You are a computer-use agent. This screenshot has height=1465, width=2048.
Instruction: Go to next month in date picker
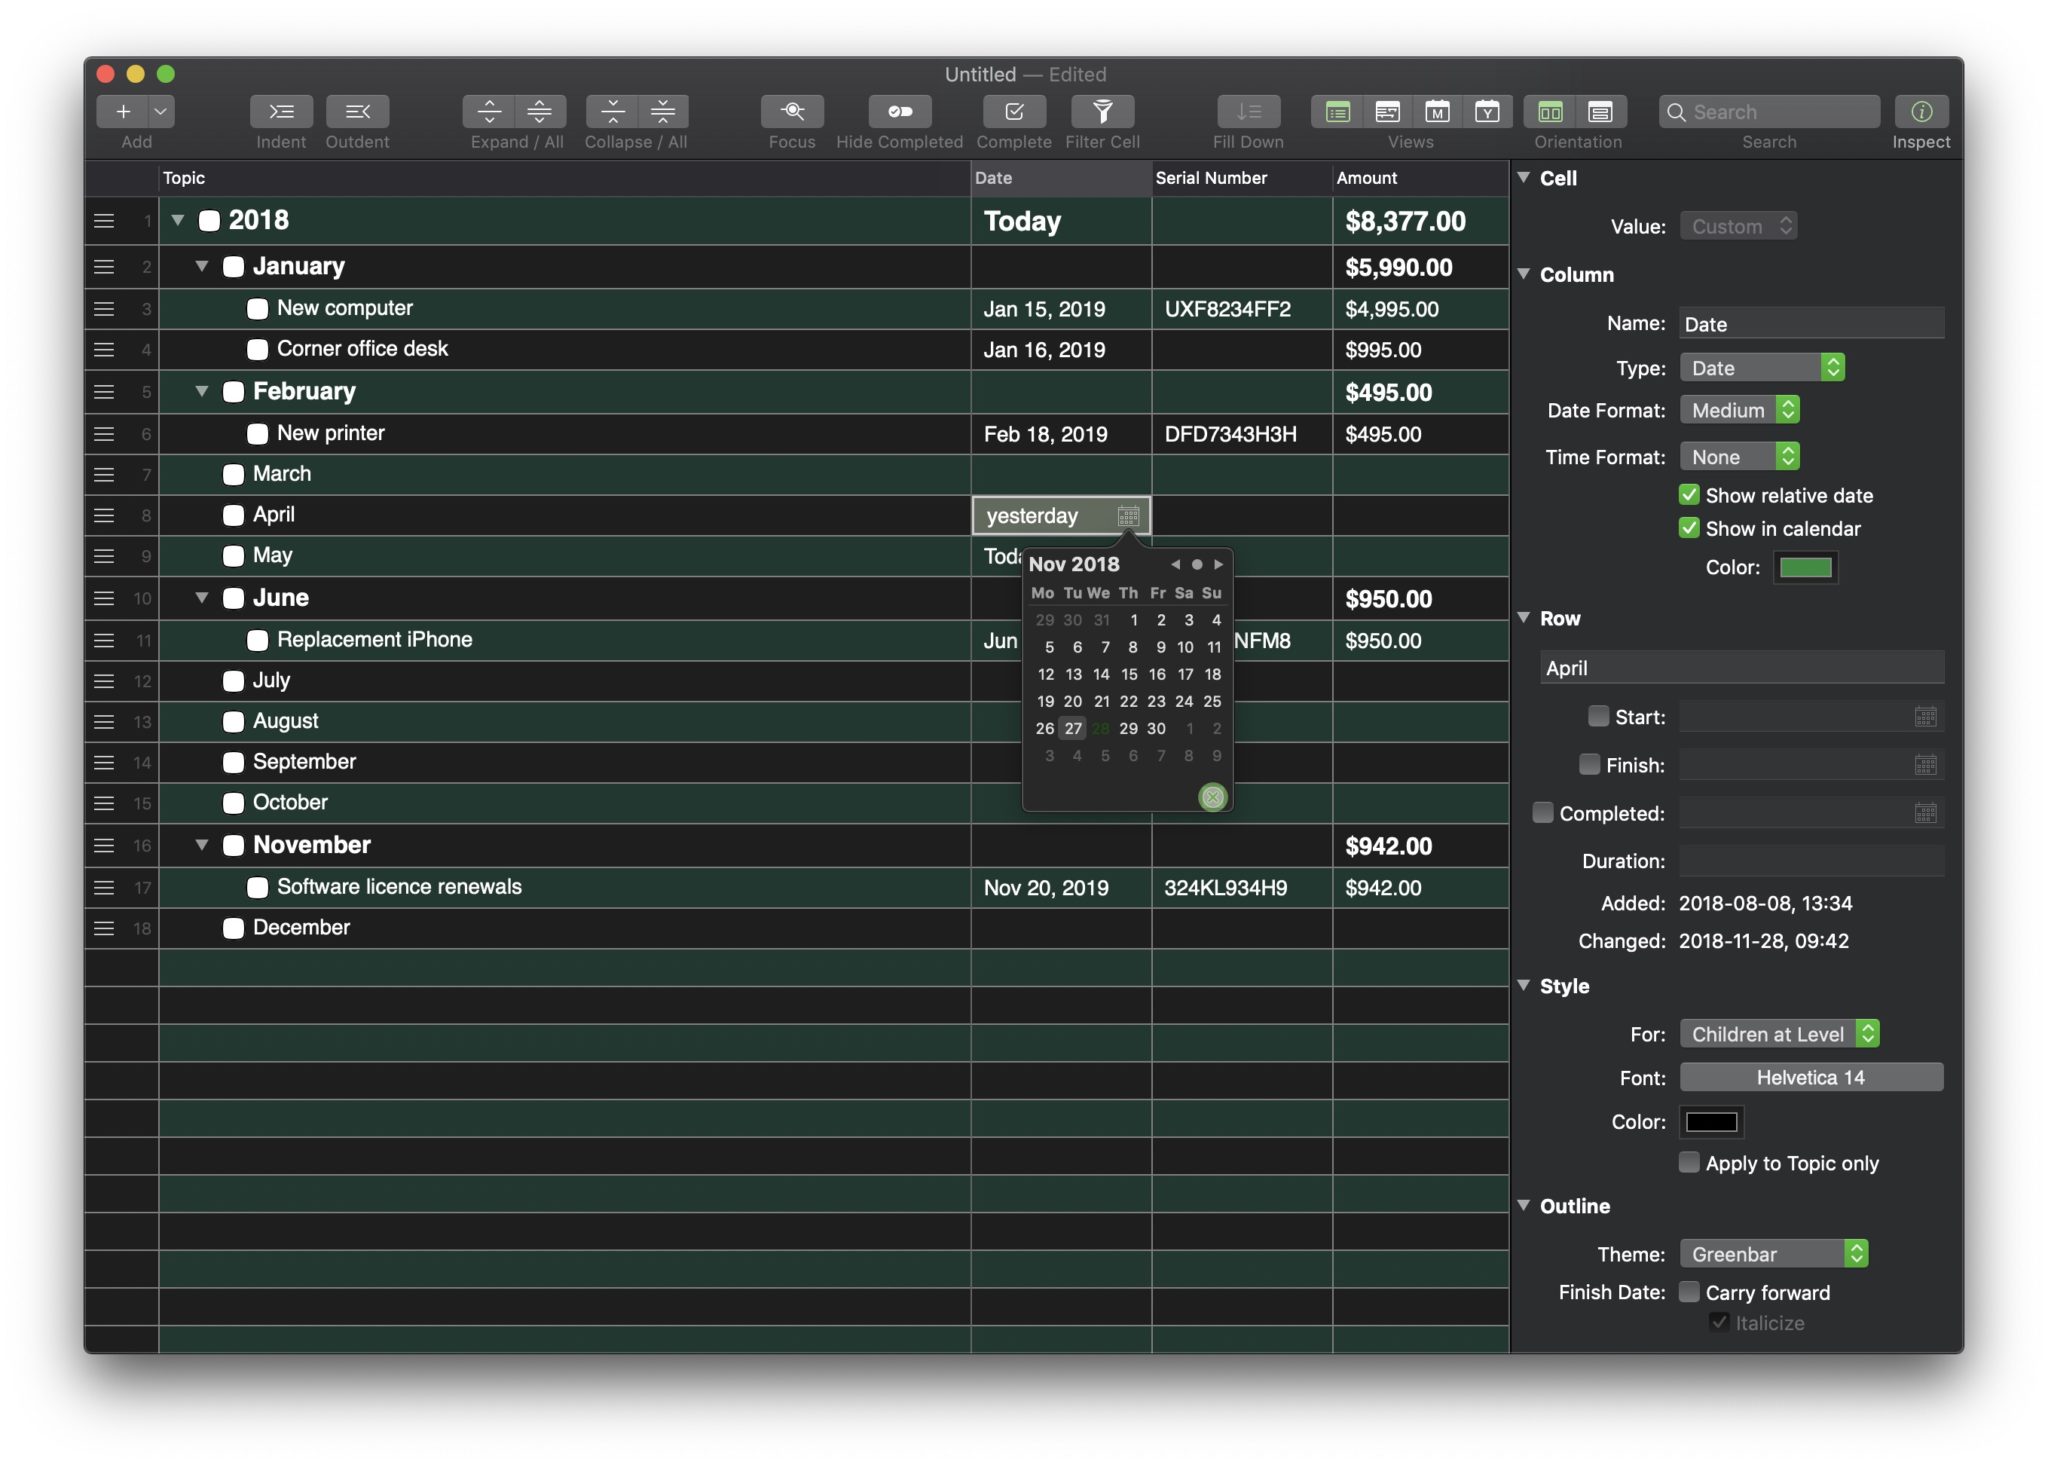1218,564
